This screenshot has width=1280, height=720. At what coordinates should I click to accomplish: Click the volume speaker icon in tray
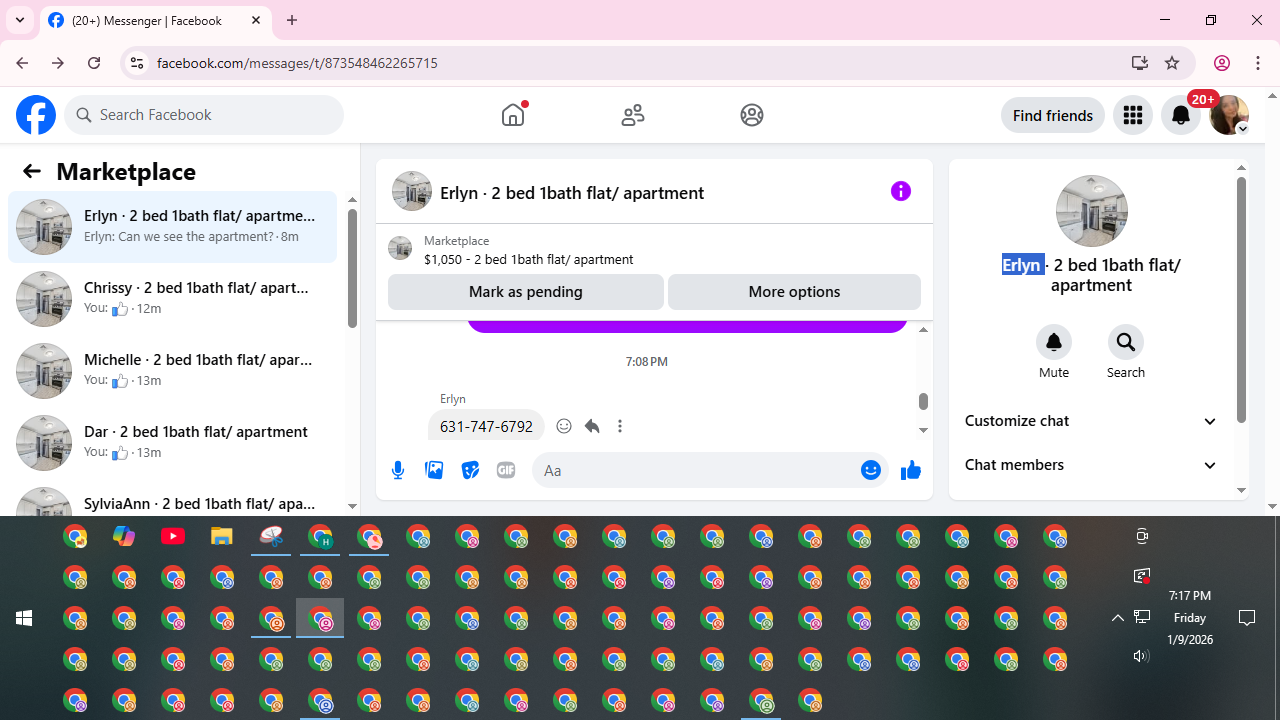coord(1141,656)
